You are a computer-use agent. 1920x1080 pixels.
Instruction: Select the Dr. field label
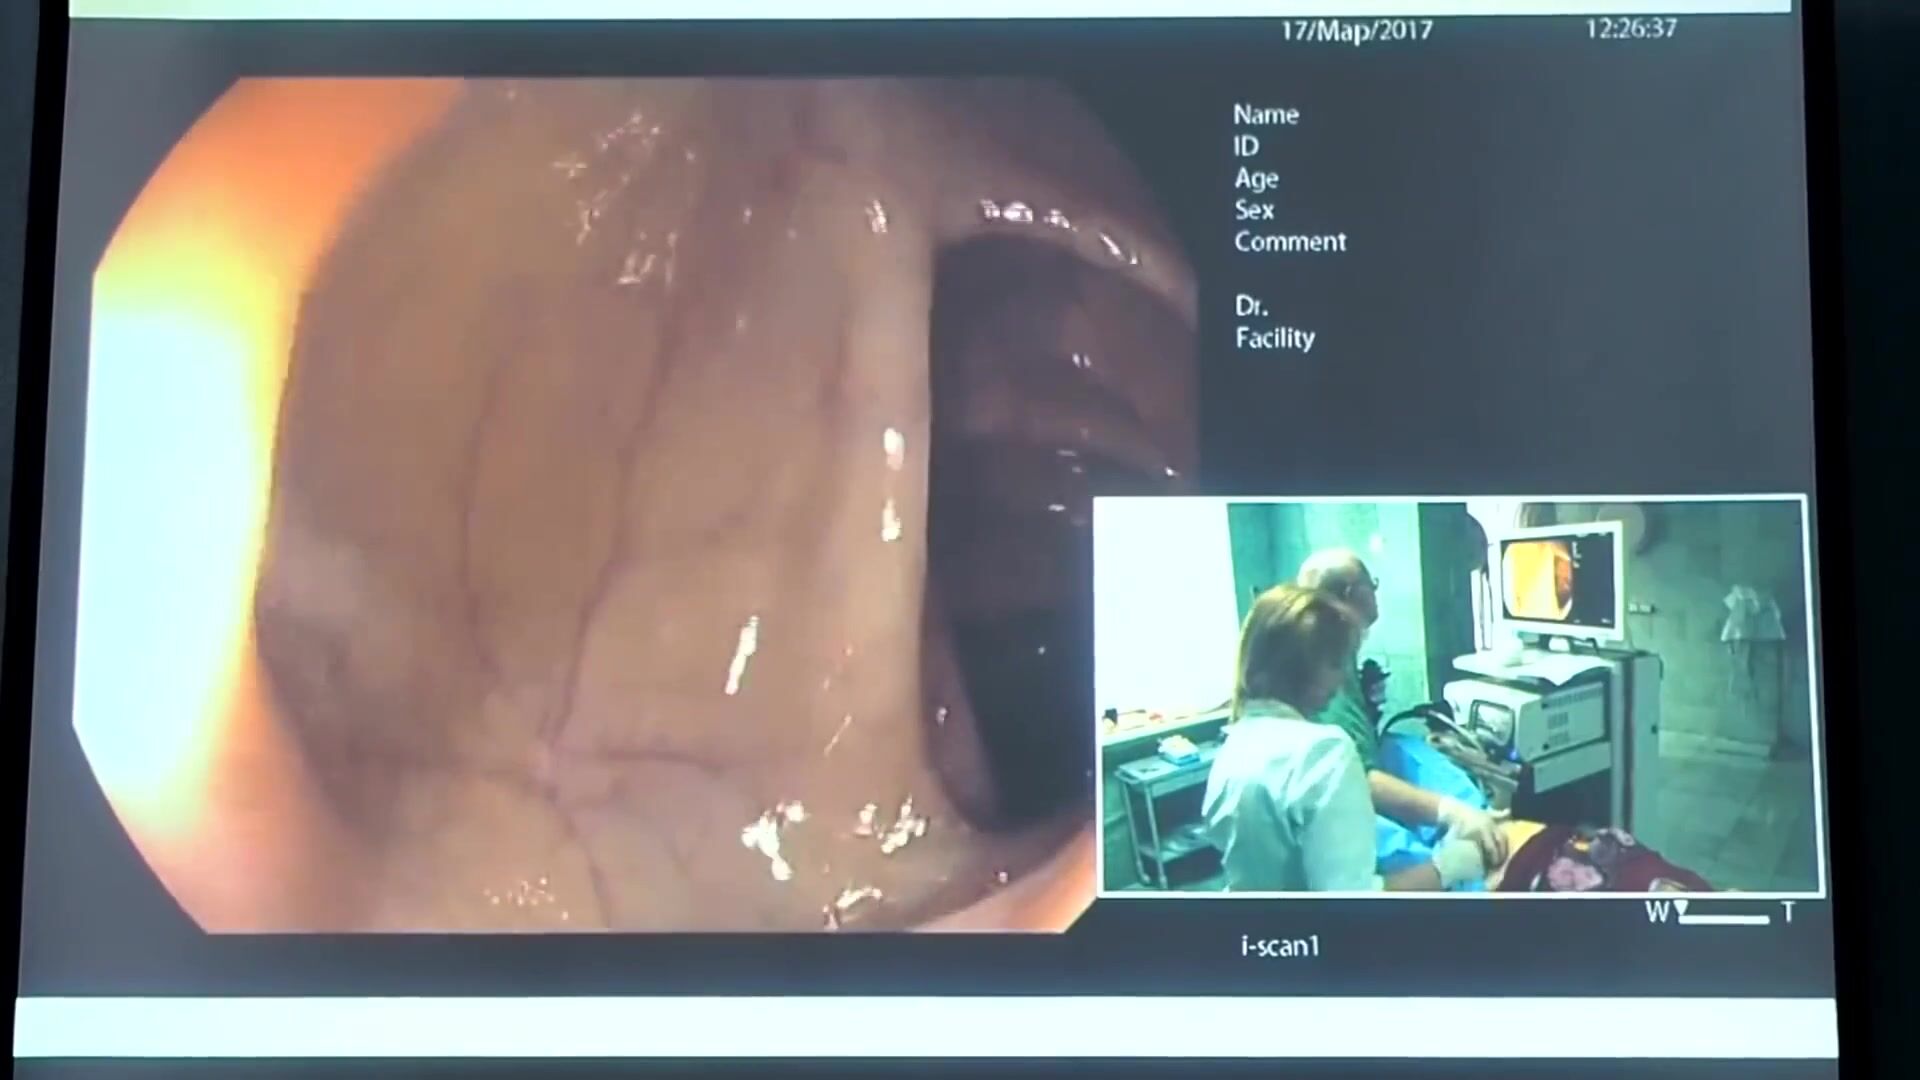pos(1251,306)
